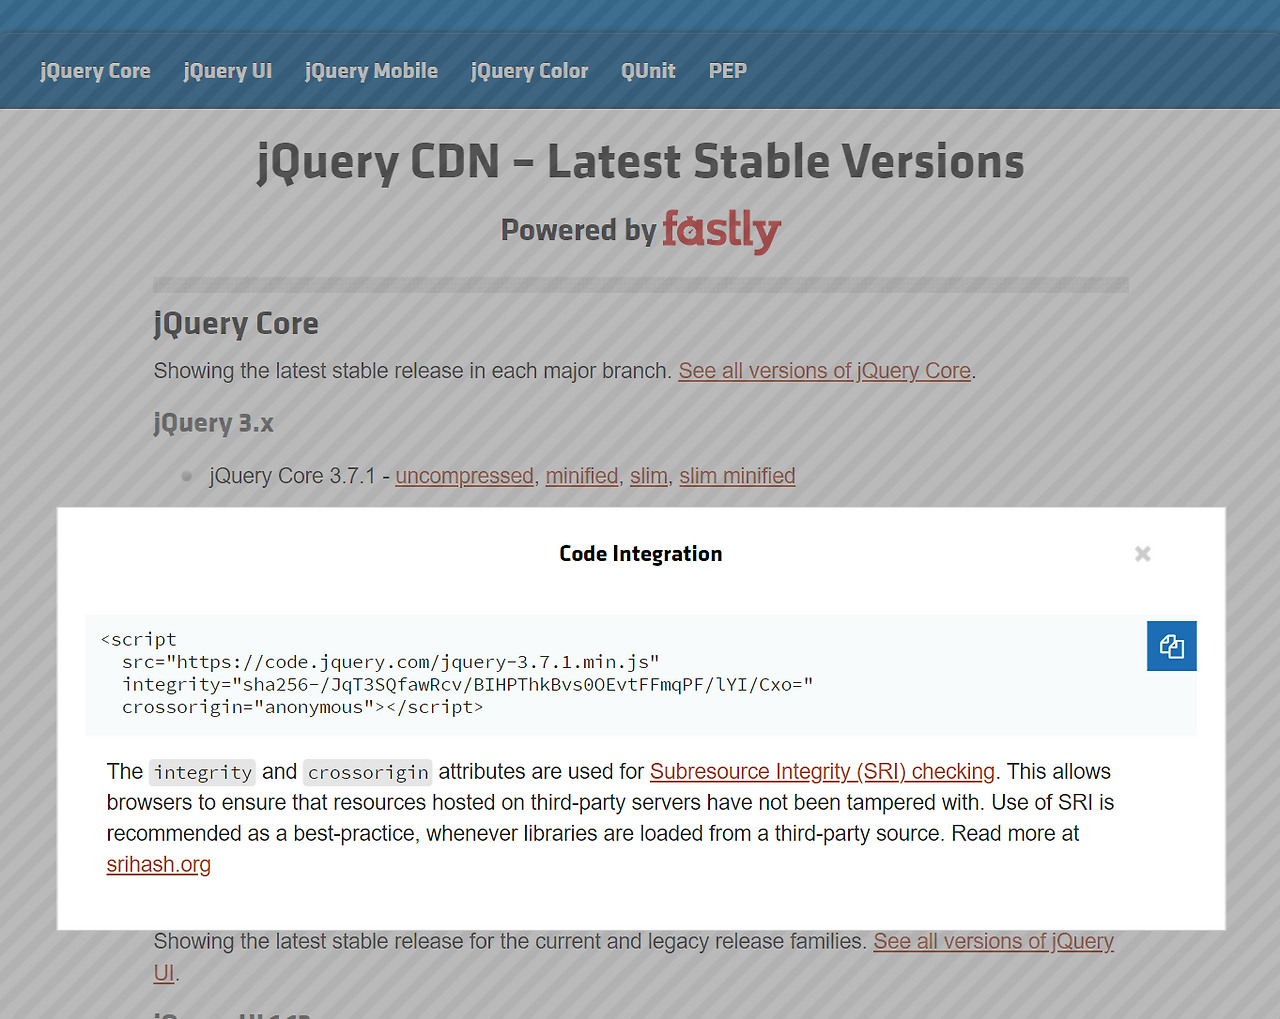This screenshot has width=1280, height=1019.
Task: Open Subresource Integrity (SRI) checking link
Action: [x=822, y=772]
